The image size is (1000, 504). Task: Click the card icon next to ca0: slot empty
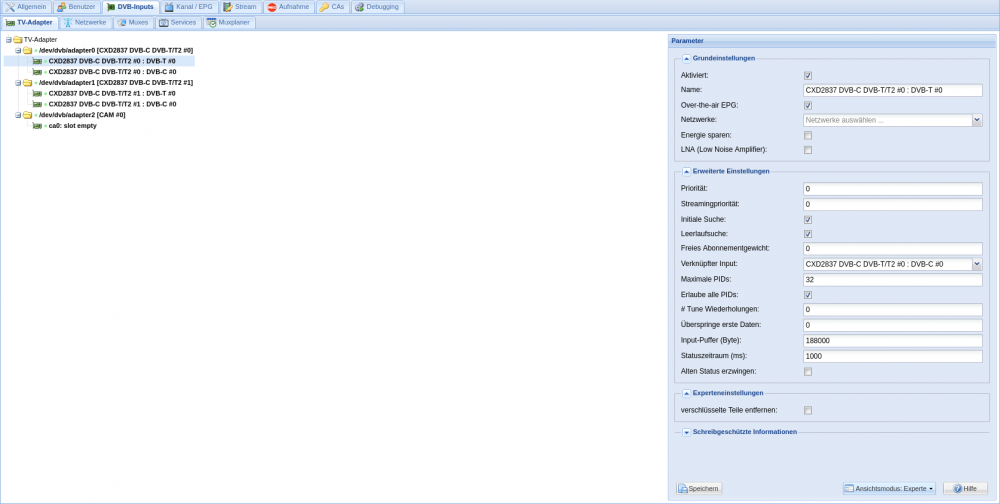37,126
